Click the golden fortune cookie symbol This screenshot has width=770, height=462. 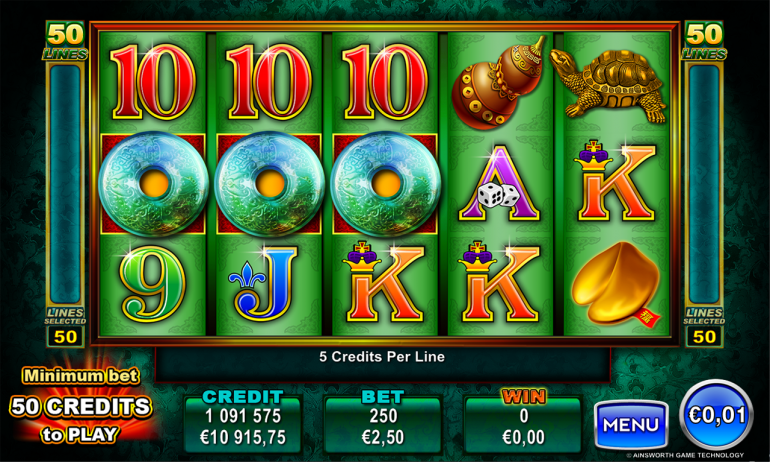click(617, 284)
